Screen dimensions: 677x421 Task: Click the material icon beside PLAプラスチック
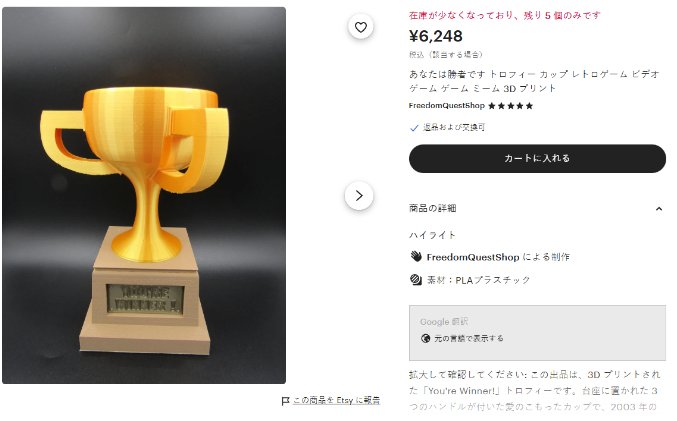point(416,280)
